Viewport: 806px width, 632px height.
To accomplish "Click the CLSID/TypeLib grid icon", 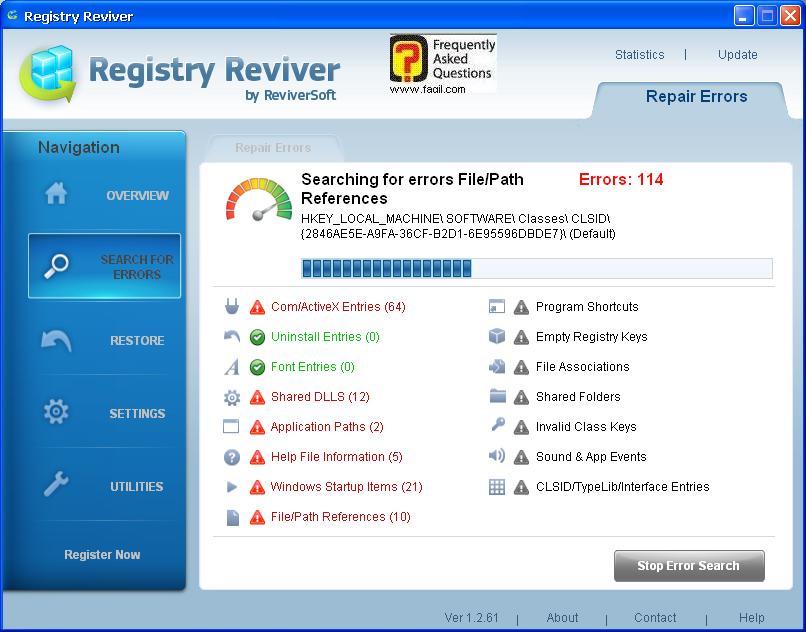I will (x=497, y=487).
